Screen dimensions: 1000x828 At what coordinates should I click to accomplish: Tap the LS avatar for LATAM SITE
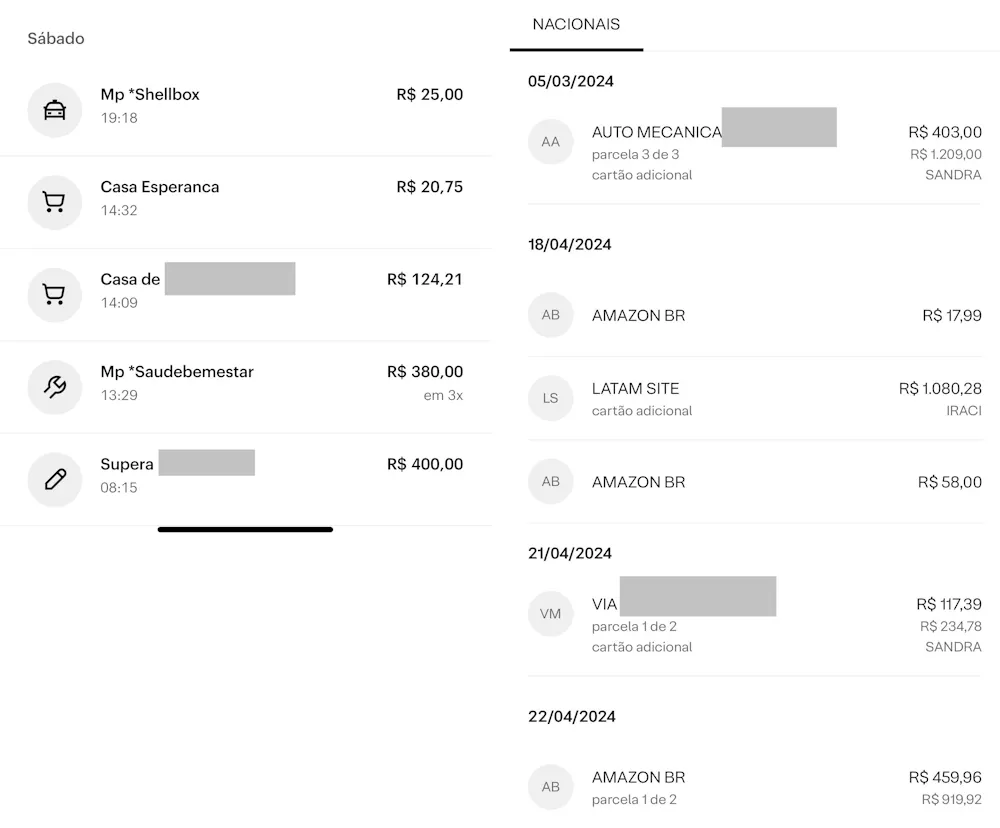point(550,398)
